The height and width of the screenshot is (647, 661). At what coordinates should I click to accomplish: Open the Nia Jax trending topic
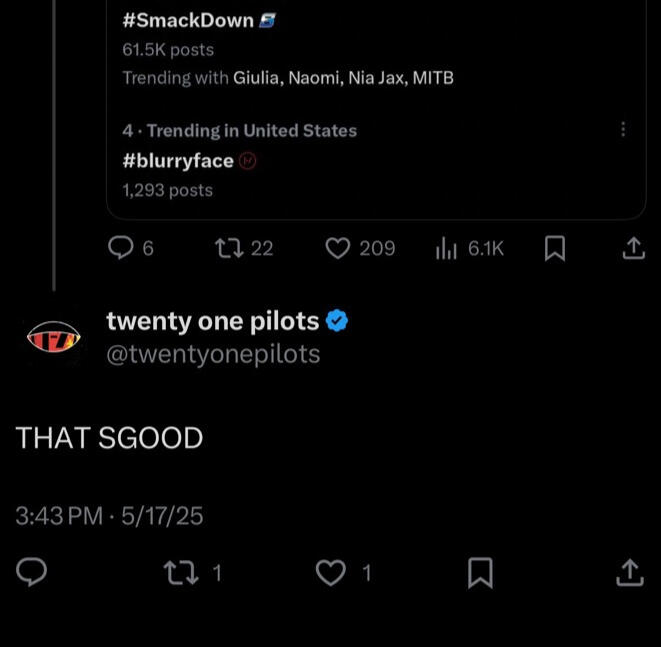(376, 77)
